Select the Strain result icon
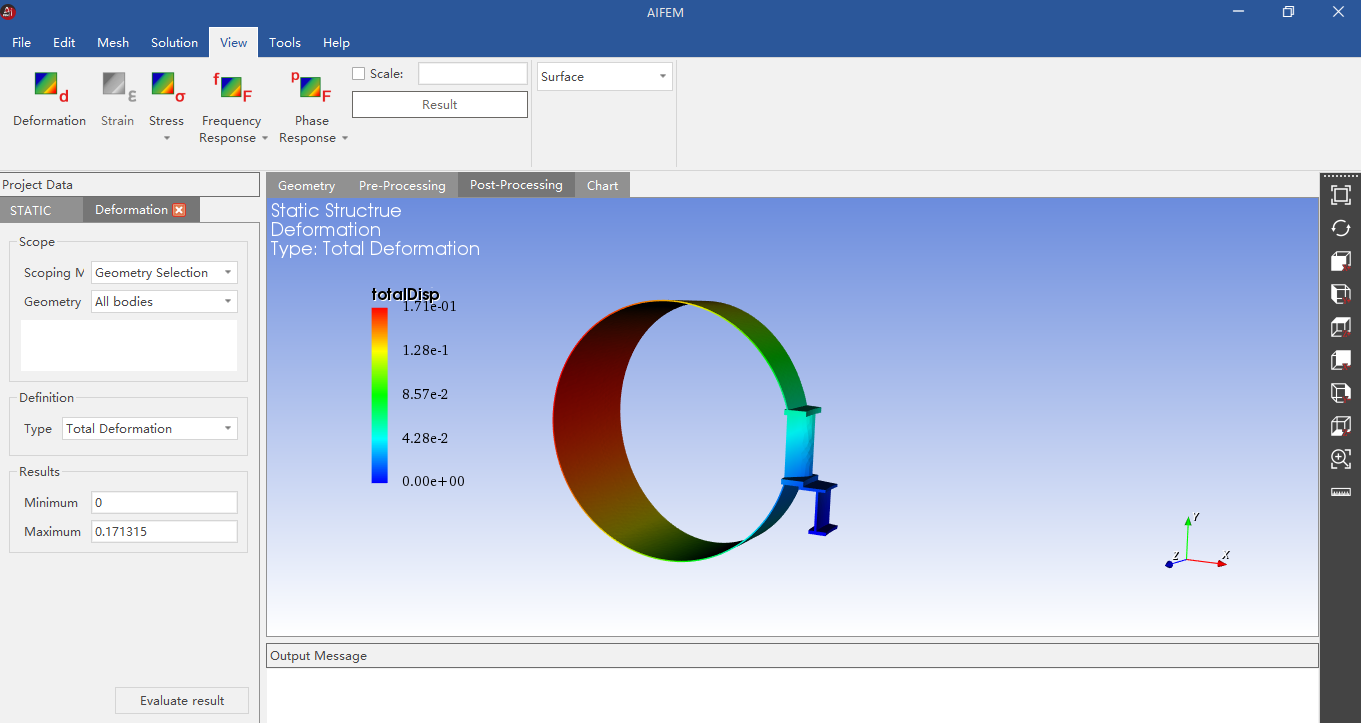This screenshot has height=723, width=1361. [x=118, y=100]
